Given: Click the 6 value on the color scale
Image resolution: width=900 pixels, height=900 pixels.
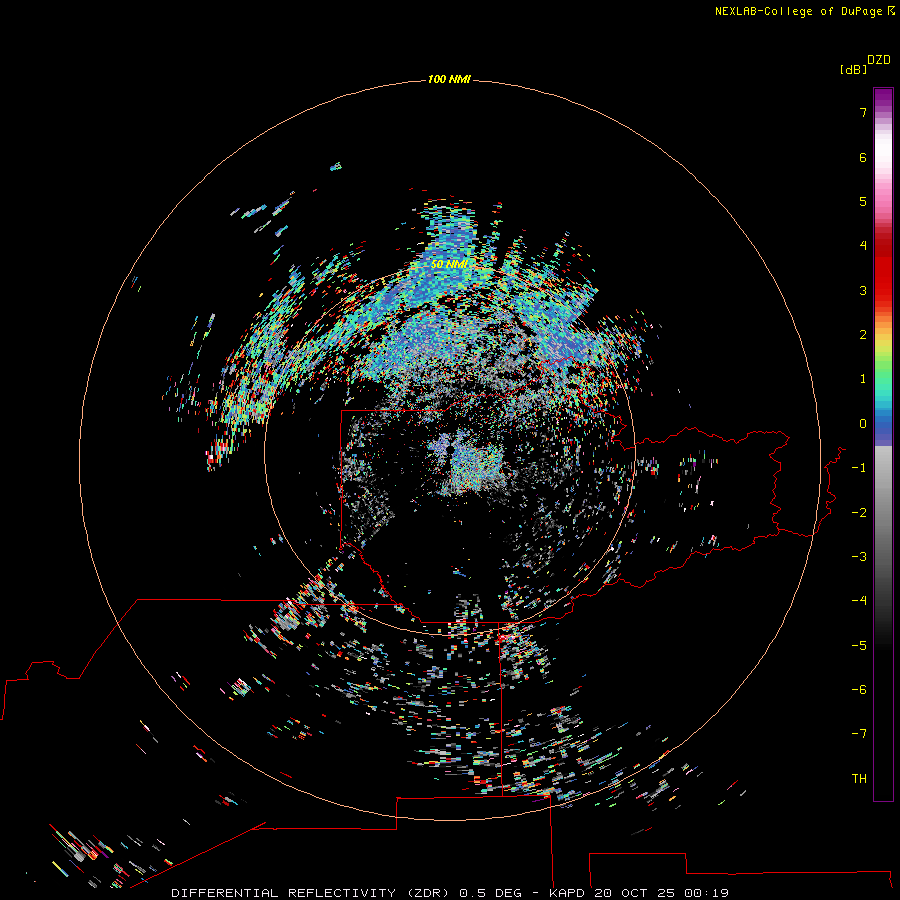Looking at the screenshot, I should [x=863, y=158].
